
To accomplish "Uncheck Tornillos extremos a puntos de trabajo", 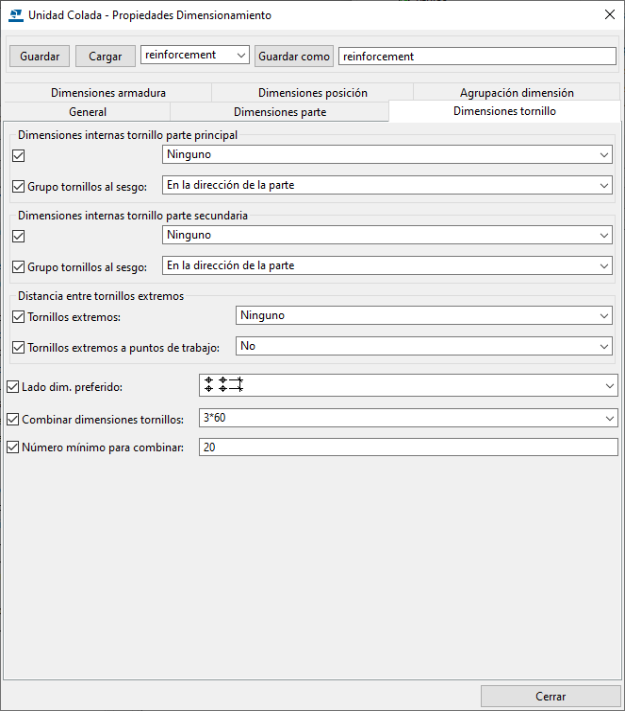I will click(x=19, y=348).
